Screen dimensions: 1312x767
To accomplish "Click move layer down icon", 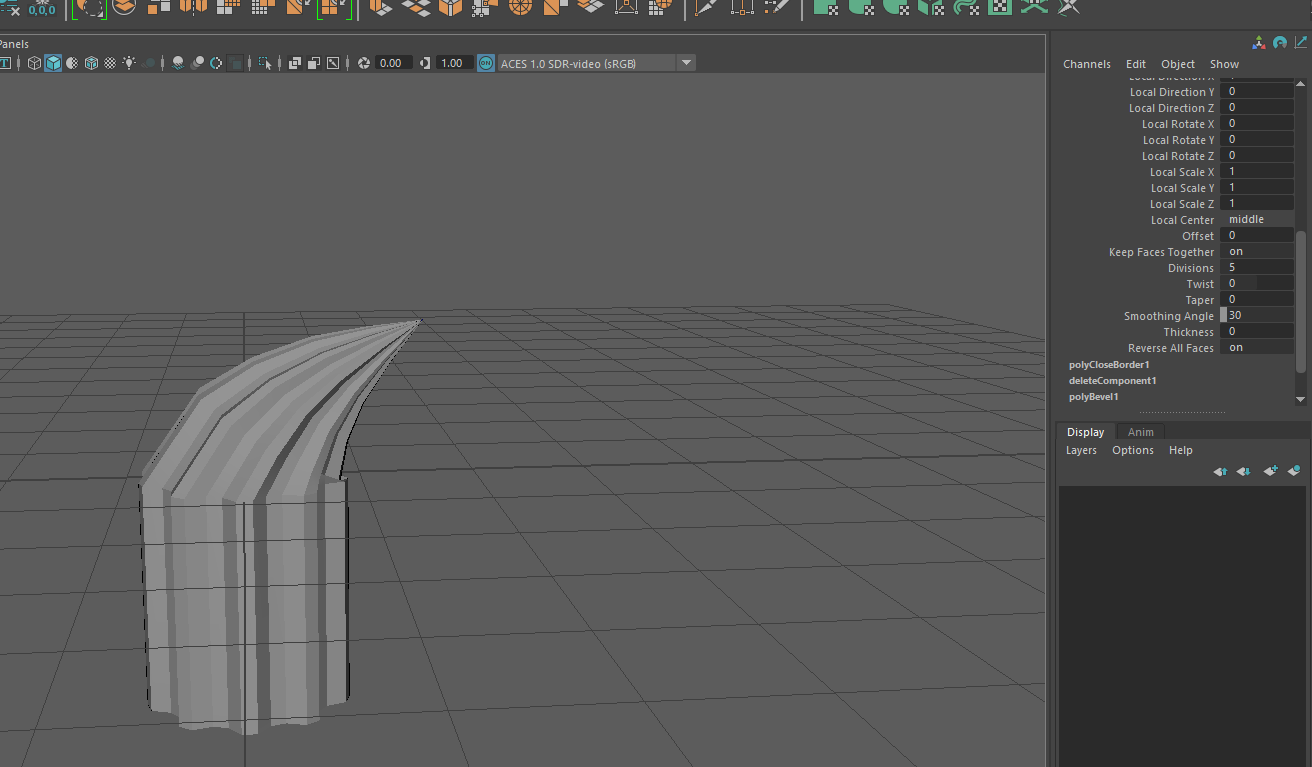I will 1243,471.
